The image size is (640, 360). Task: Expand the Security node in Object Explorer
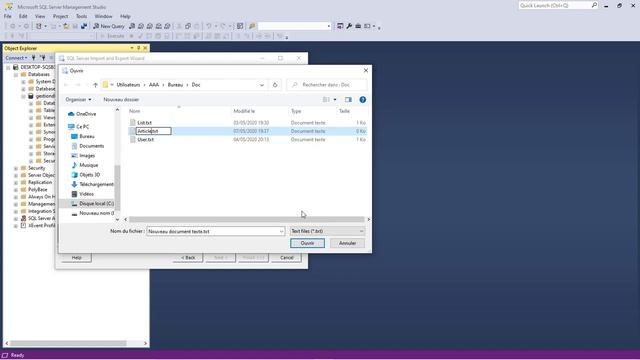point(16,168)
